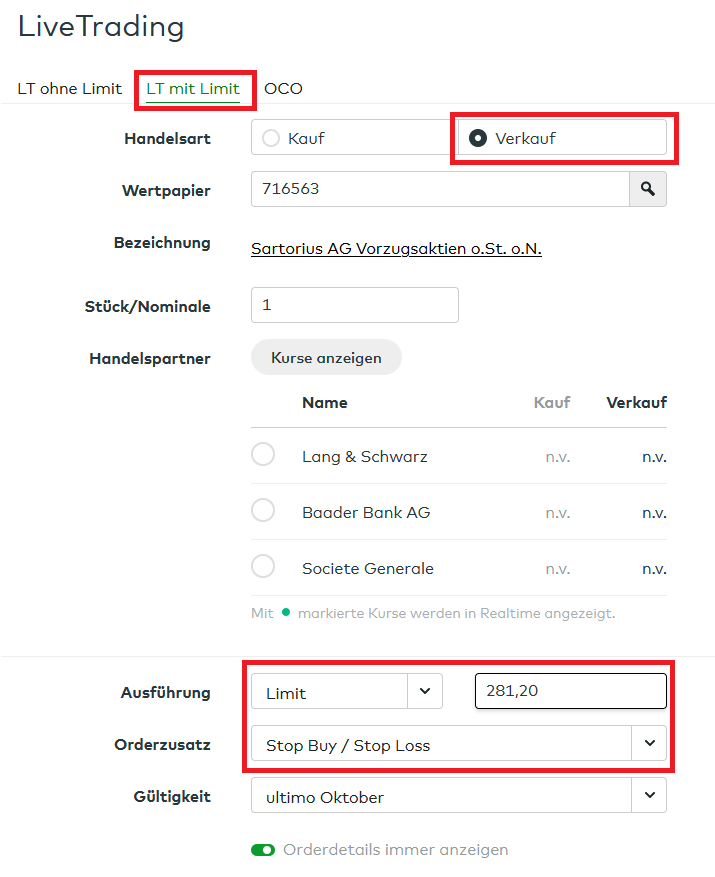Choose Lang & Schwarz as trading partner

pyautogui.click(x=263, y=455)
